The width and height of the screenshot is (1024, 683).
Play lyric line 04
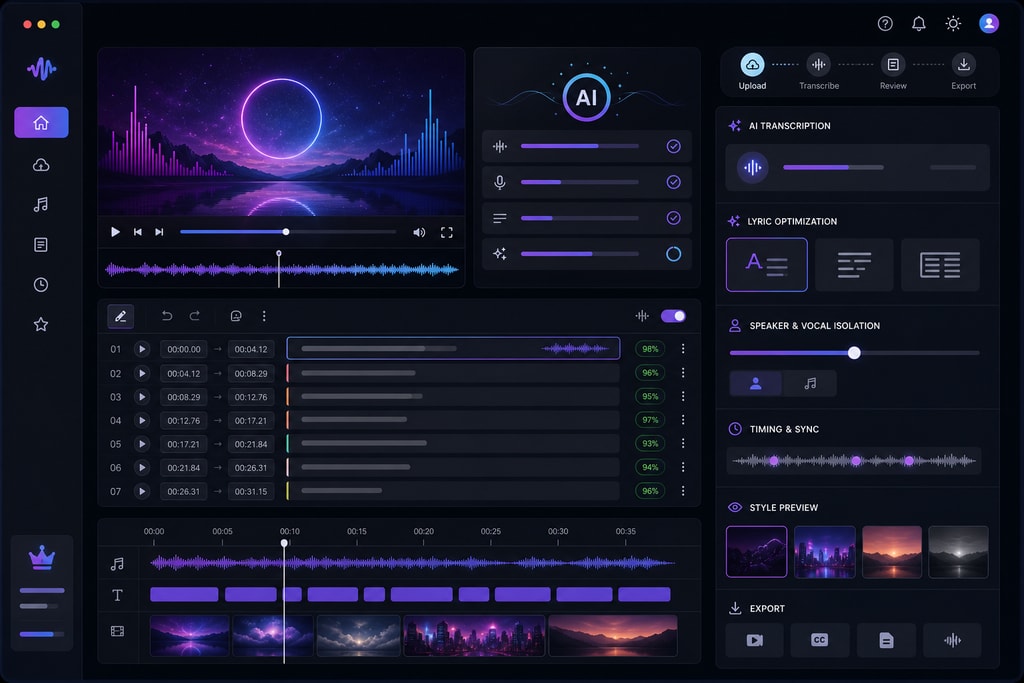pos(142,421)
